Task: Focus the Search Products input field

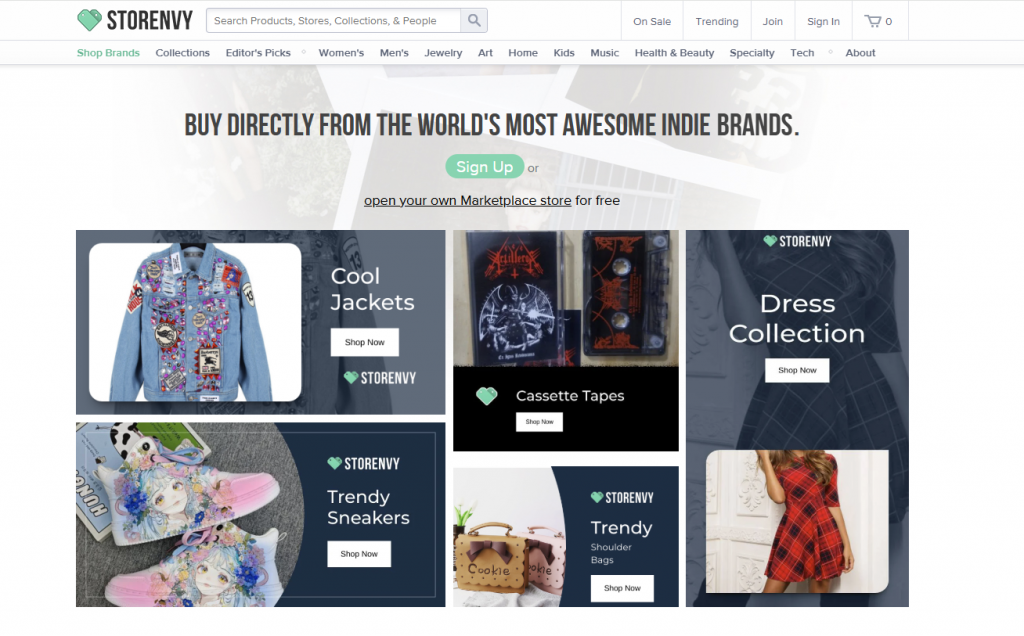Action: (333, 21)
